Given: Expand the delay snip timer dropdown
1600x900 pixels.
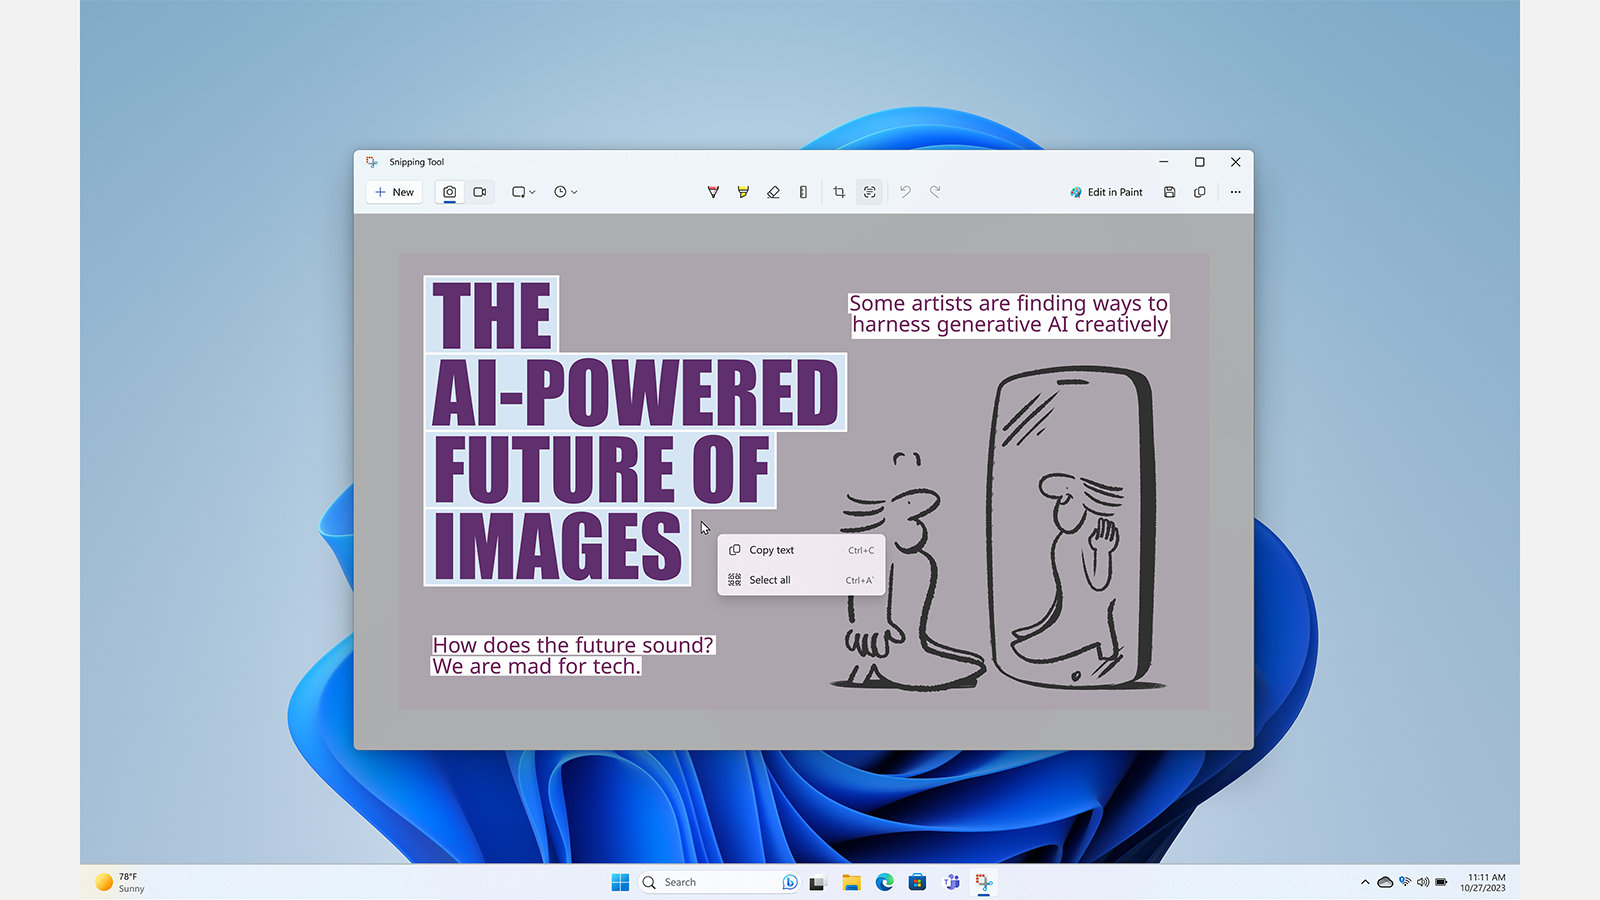Looking at the screenshot, I should click(x=566, y=192).
